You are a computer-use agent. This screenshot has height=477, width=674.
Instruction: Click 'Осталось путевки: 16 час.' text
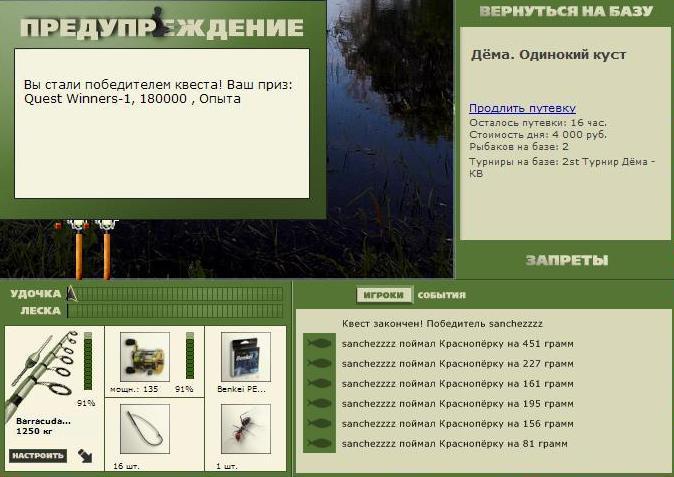coord(538,122)
